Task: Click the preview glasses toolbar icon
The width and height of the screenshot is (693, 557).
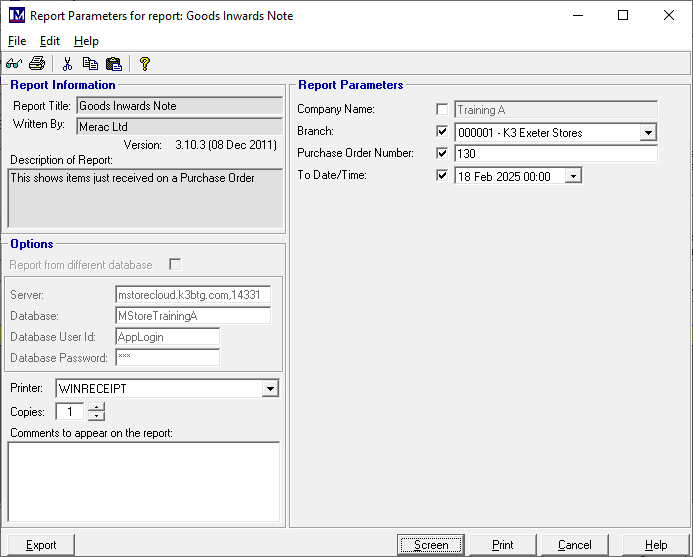Action: pyautogui.click(x=15, y=64)
